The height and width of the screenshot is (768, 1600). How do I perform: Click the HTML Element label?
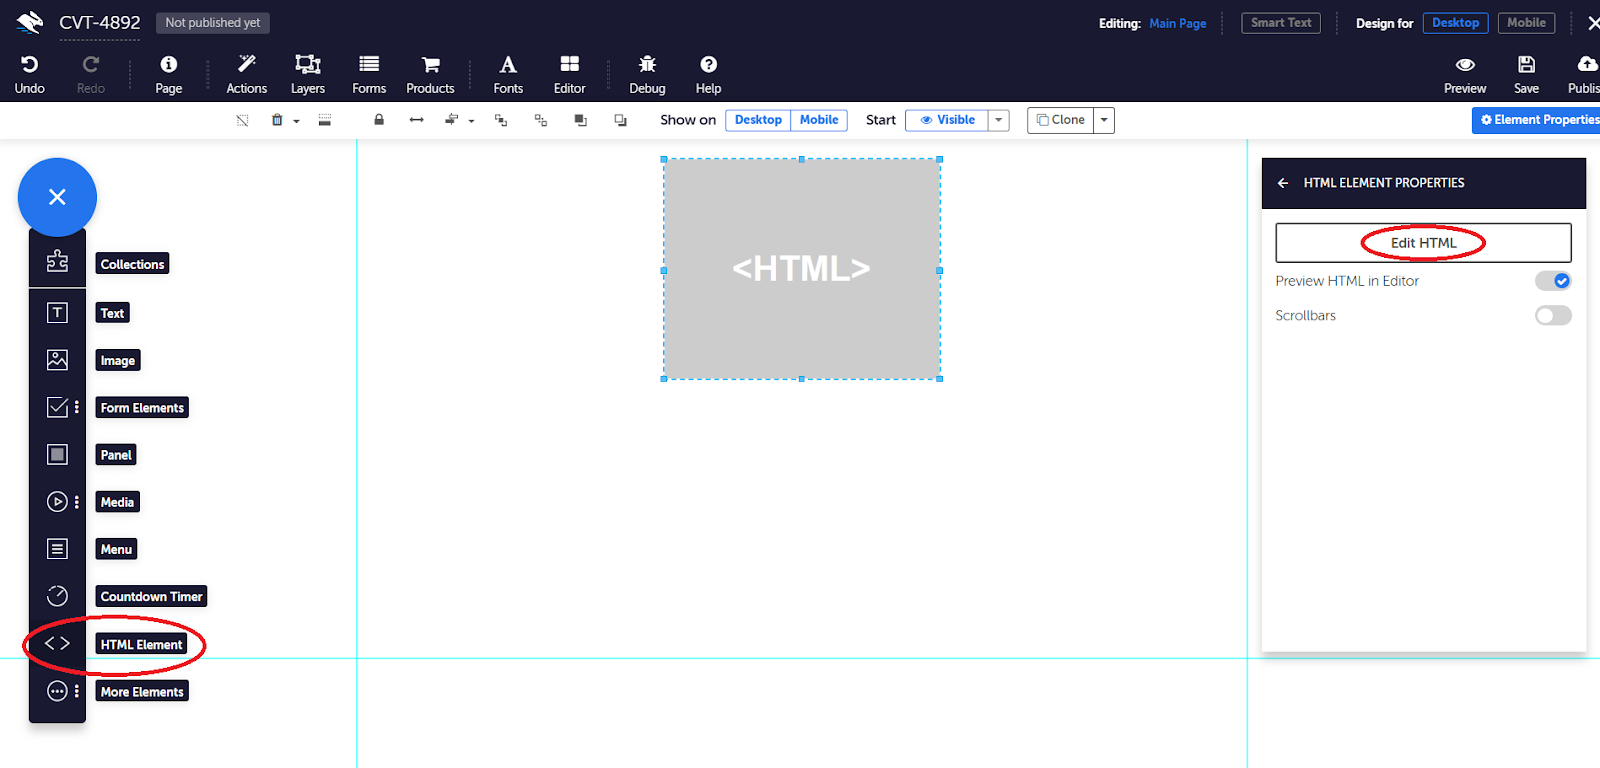coord(141,644)
